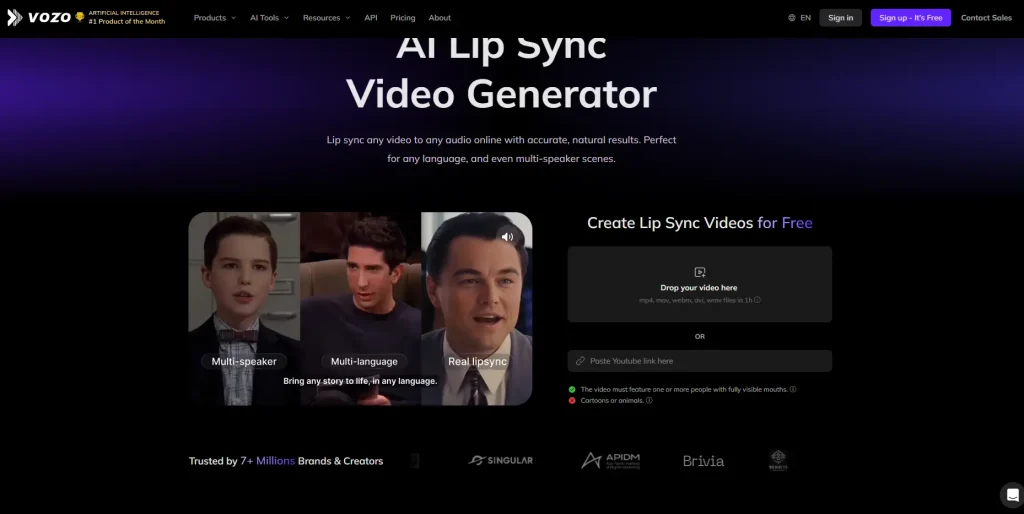
Task: Open the chat support widget icon
Action: pos(1012,494)
